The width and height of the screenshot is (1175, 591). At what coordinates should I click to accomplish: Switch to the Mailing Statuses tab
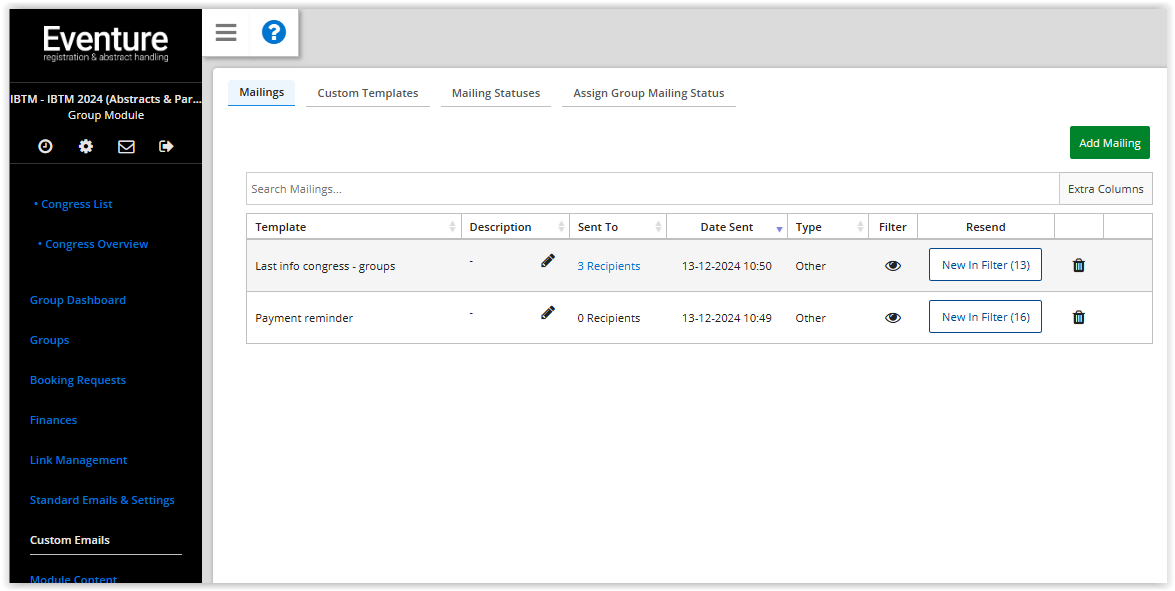tap(495, 93)
